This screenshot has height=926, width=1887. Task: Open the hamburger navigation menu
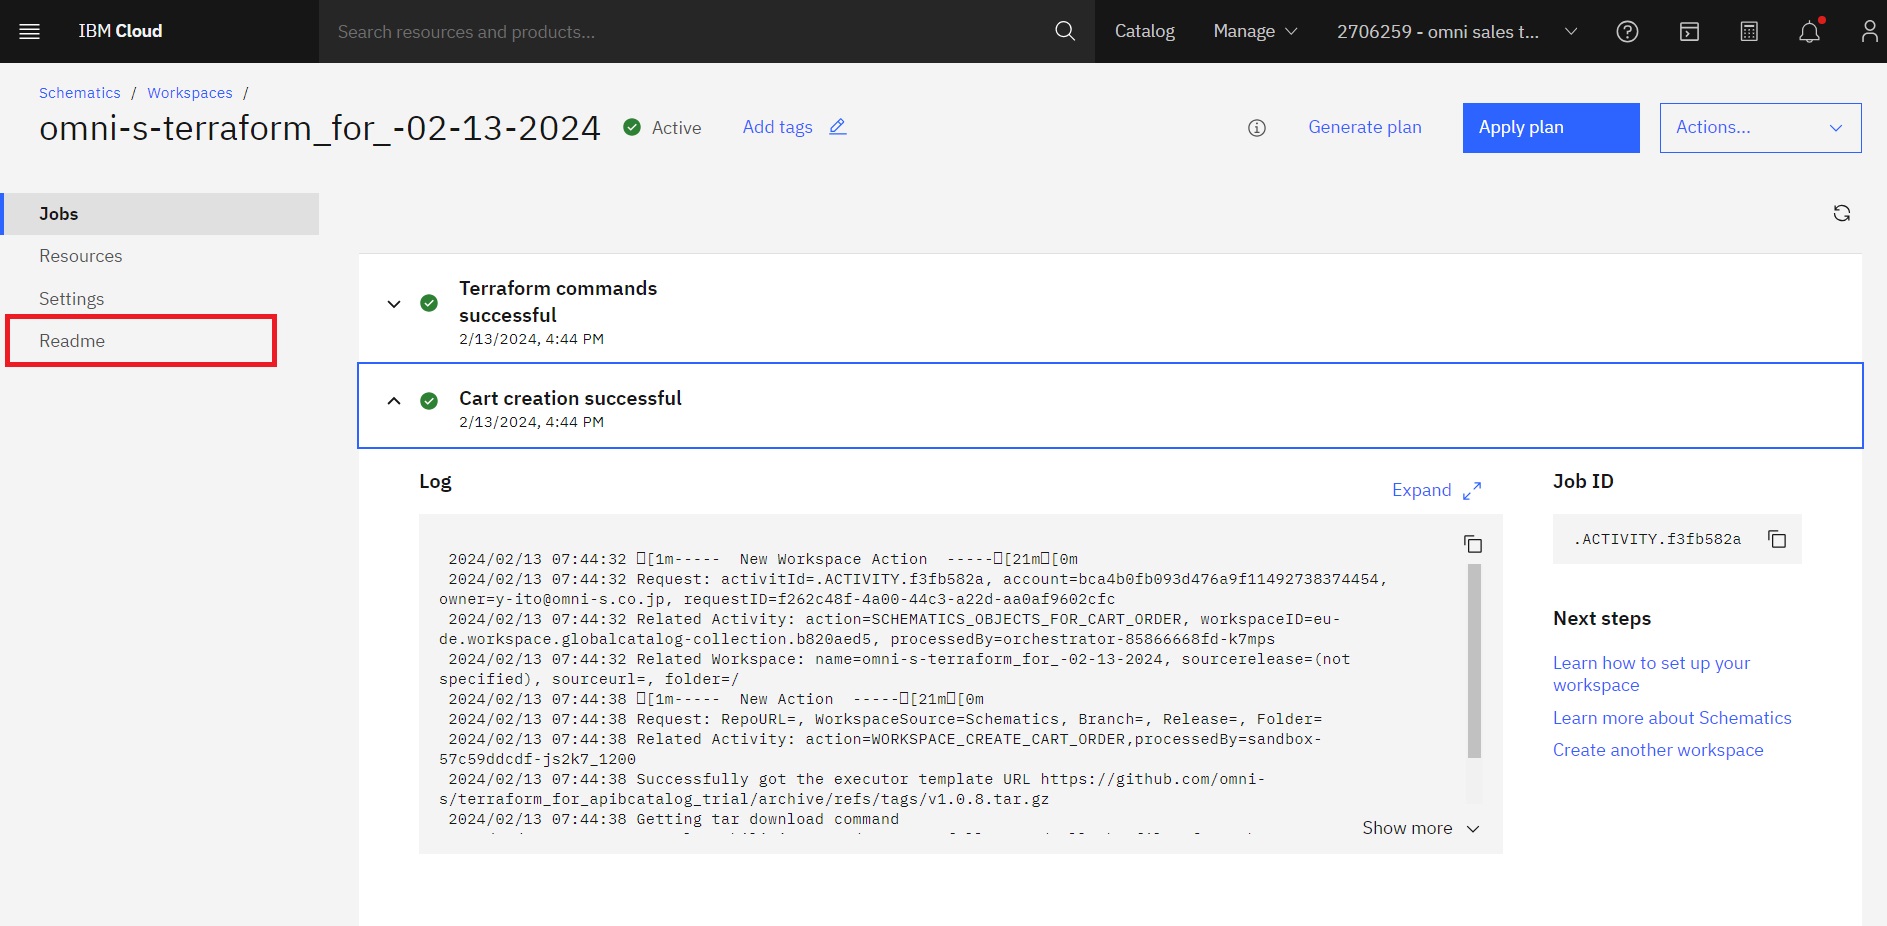[x=30, y=31]
